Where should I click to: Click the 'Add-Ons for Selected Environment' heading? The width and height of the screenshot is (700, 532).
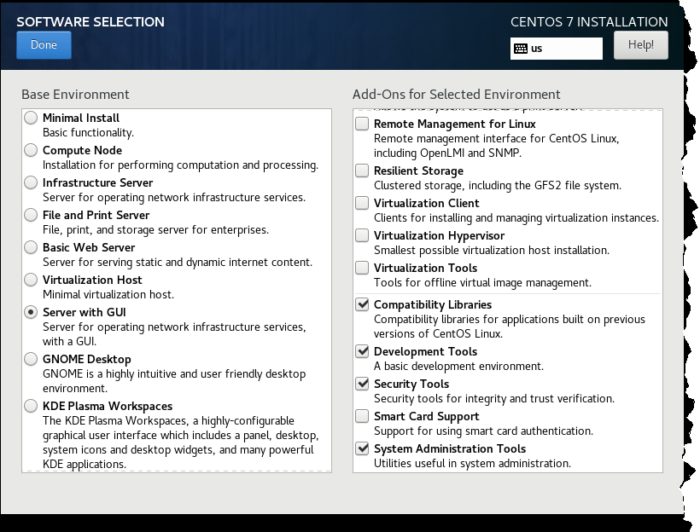(456, 94)
